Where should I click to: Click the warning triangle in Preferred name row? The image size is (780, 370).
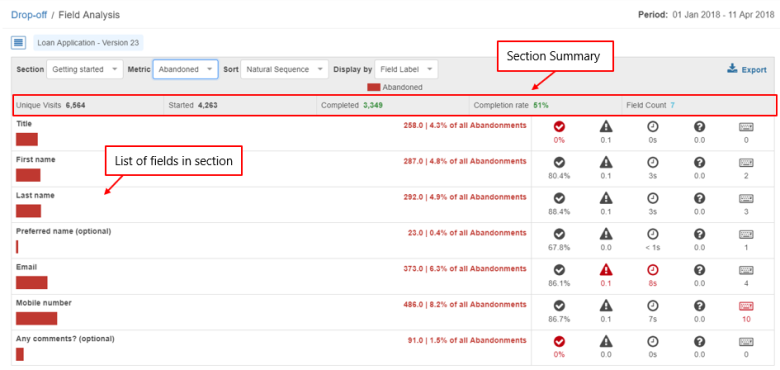[x=605, y=233]
